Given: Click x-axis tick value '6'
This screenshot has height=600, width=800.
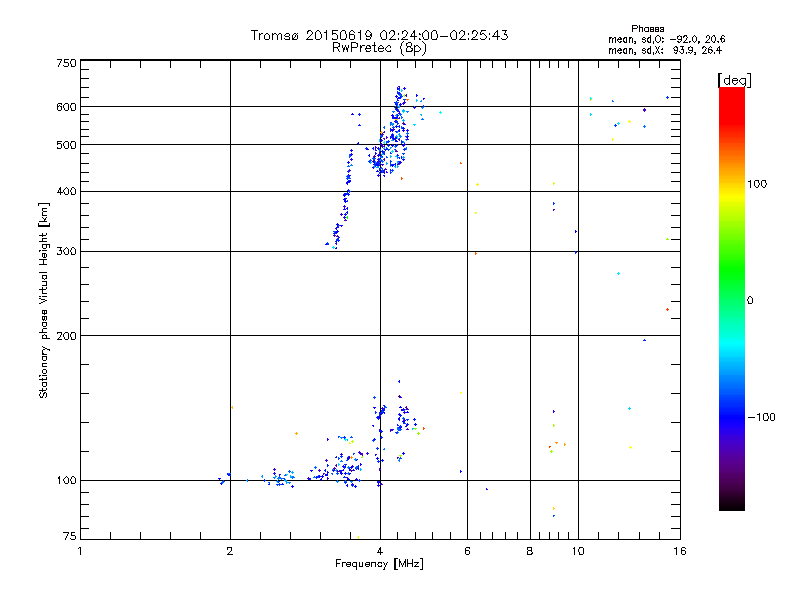Looking at the screenshot, I should click(467, 551).
